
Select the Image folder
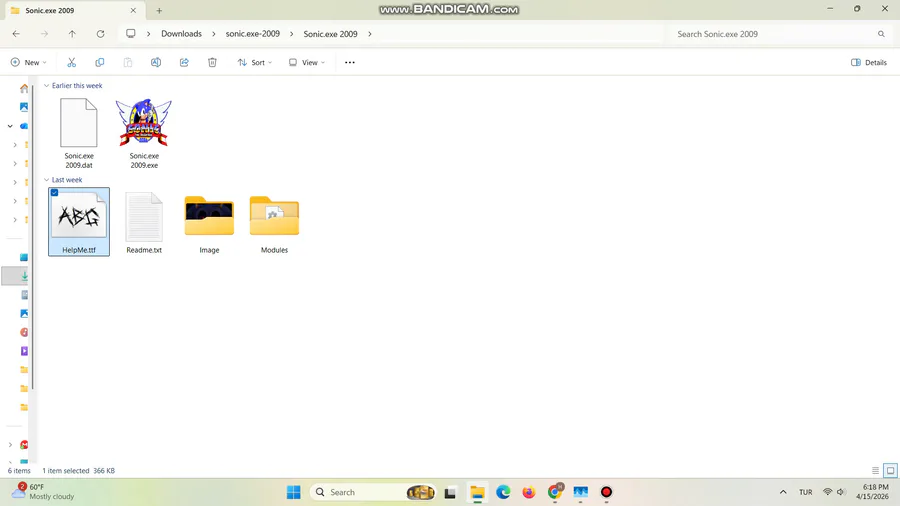pyautogui.click(x=209, y=222)
